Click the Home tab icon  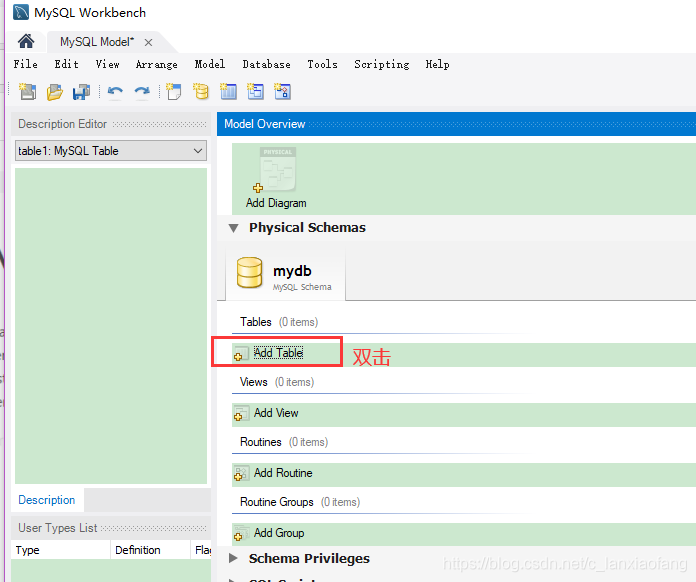[26, 41]
